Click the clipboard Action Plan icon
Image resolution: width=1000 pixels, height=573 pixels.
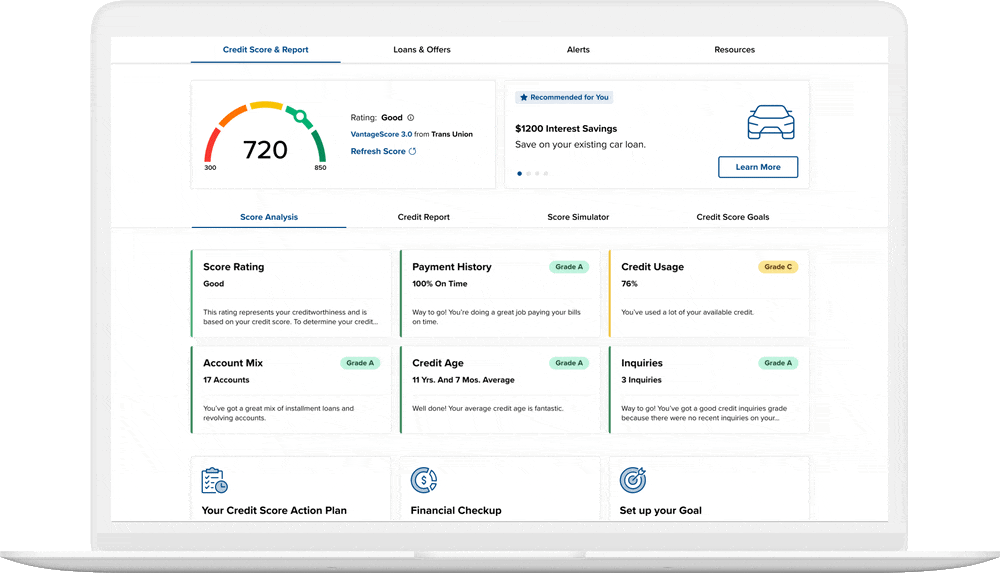214,480
